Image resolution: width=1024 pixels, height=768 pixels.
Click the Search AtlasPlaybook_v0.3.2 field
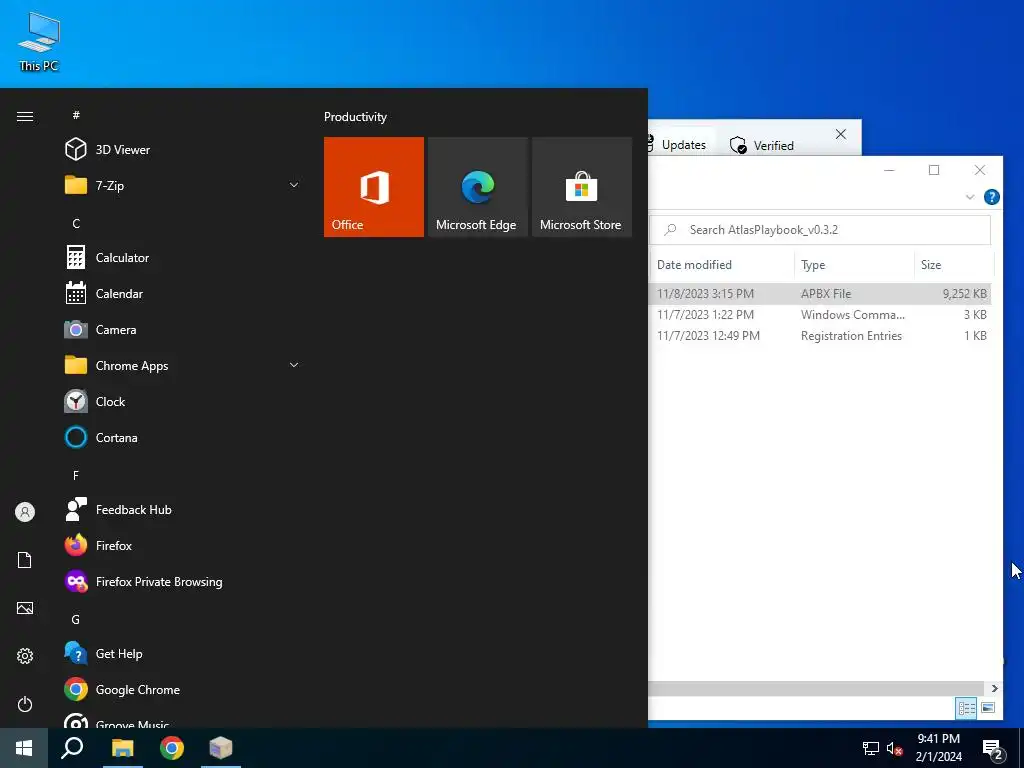820,230
